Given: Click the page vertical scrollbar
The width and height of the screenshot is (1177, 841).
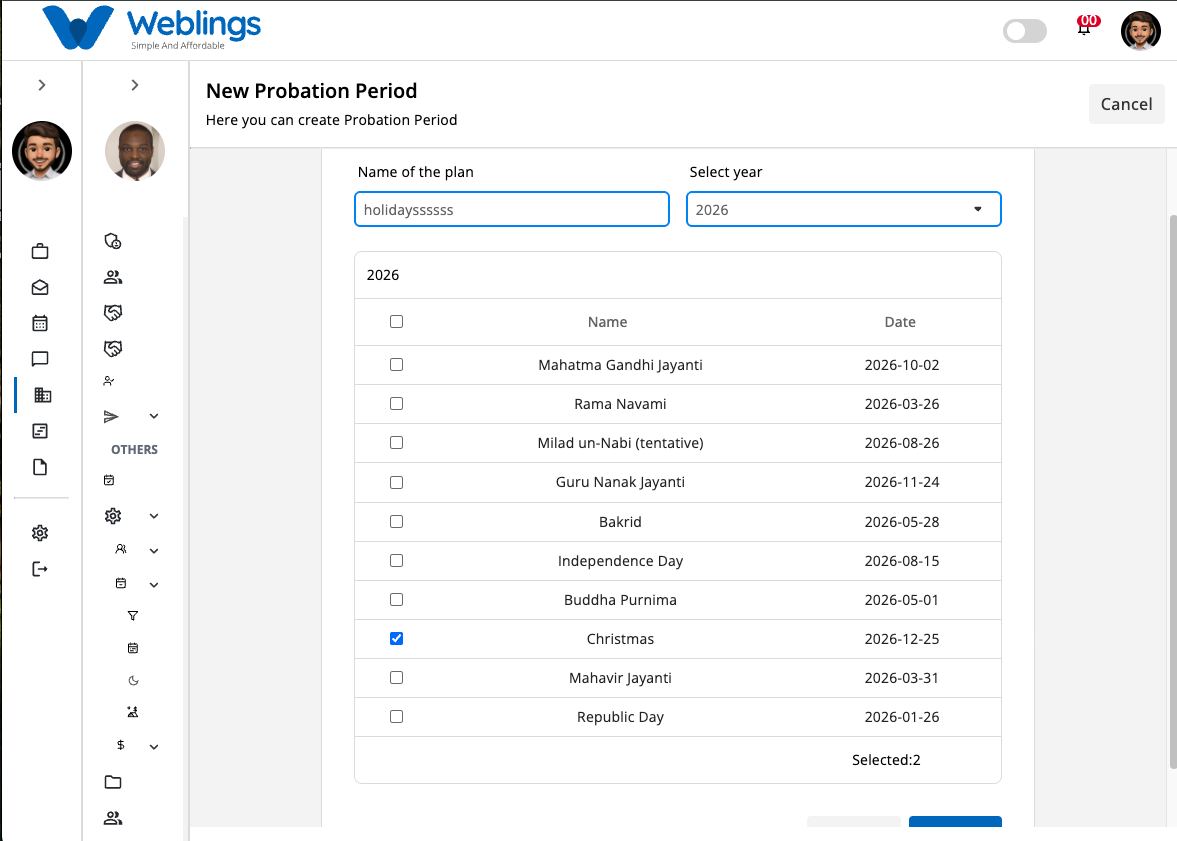Looking at the screenshot, I should [1172, 492].
